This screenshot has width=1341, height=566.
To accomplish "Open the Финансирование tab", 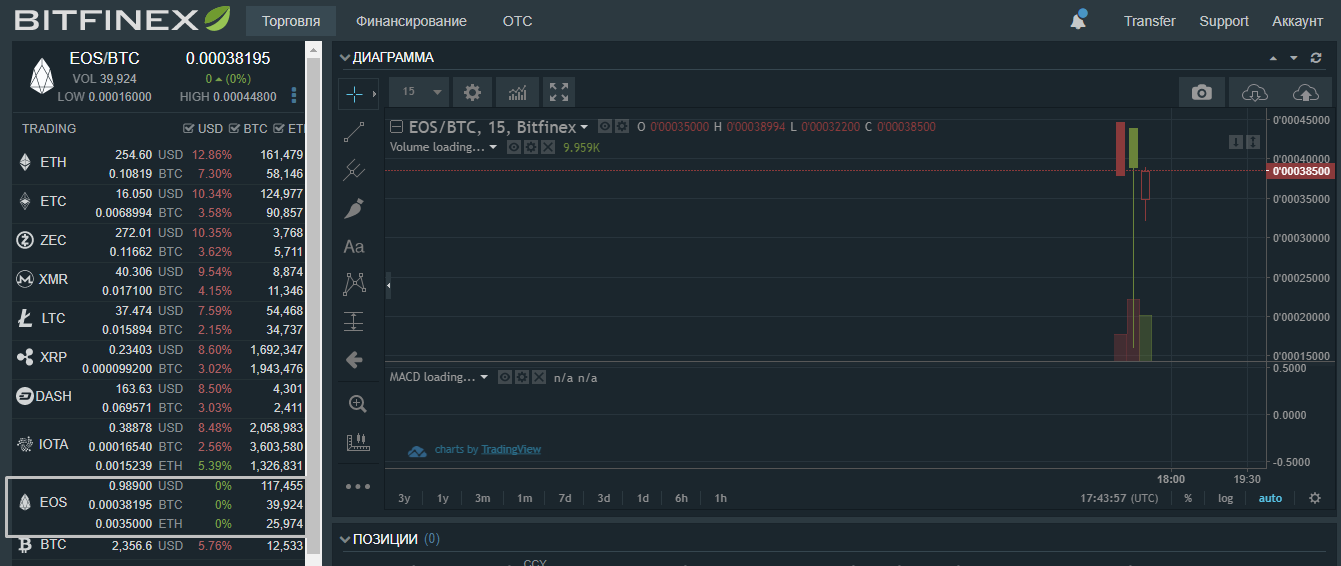I will point(411,21).
